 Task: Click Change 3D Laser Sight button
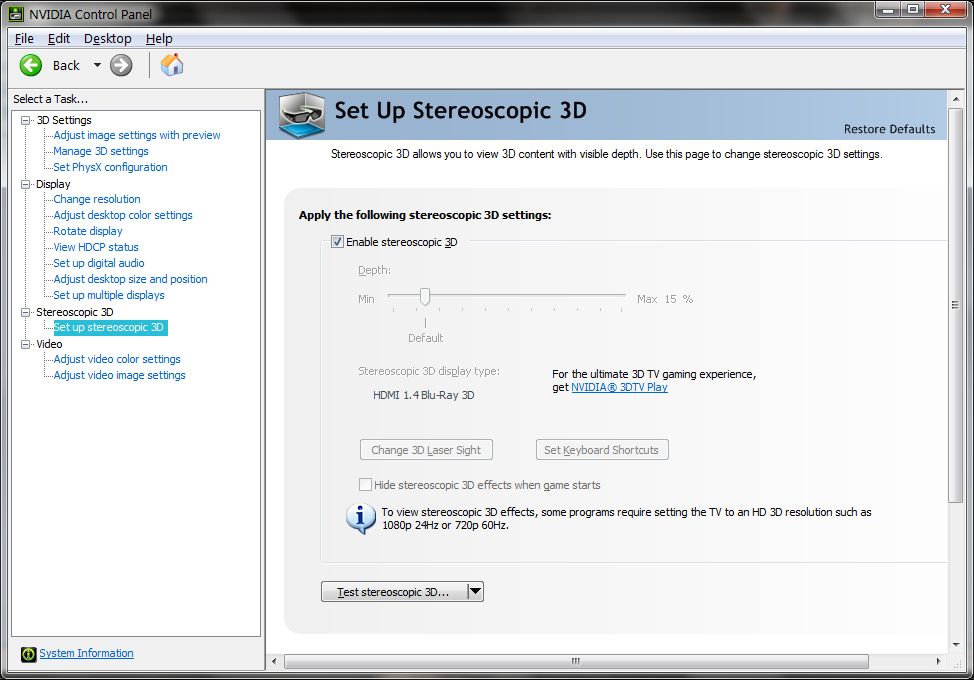tap(426, 450)
